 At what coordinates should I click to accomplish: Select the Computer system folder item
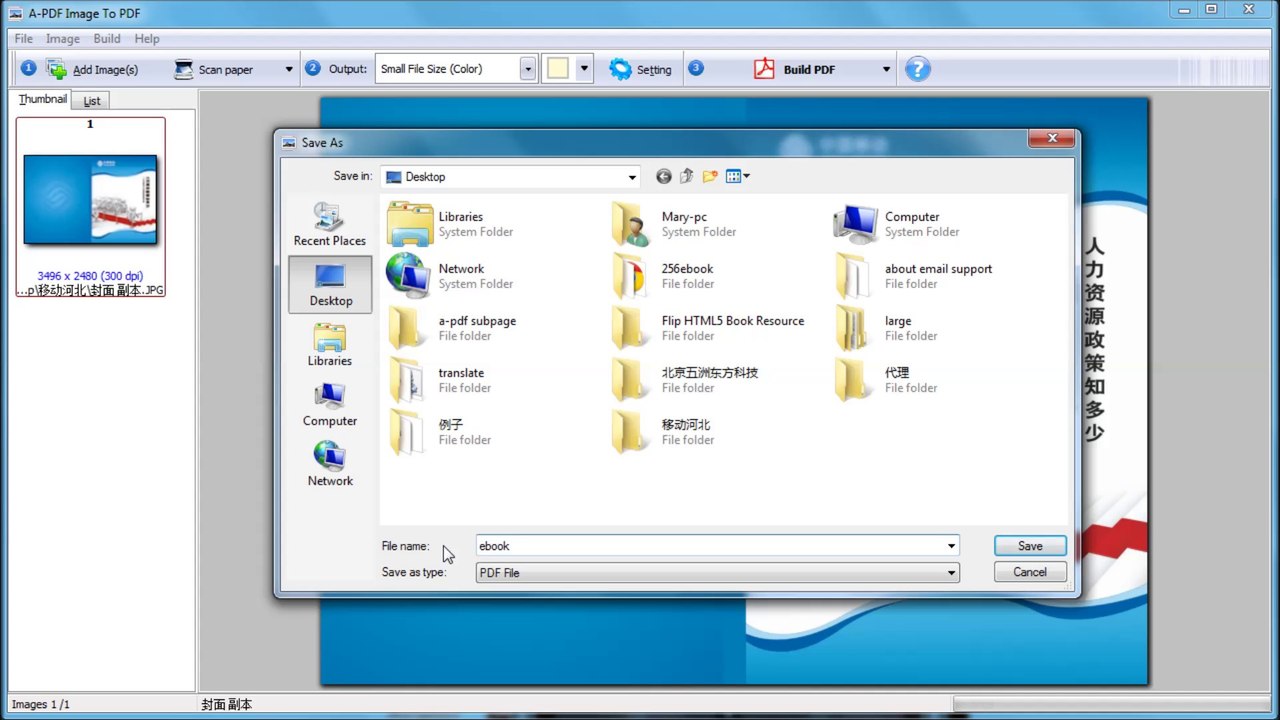pyautogui.click(x=897, y=224)
